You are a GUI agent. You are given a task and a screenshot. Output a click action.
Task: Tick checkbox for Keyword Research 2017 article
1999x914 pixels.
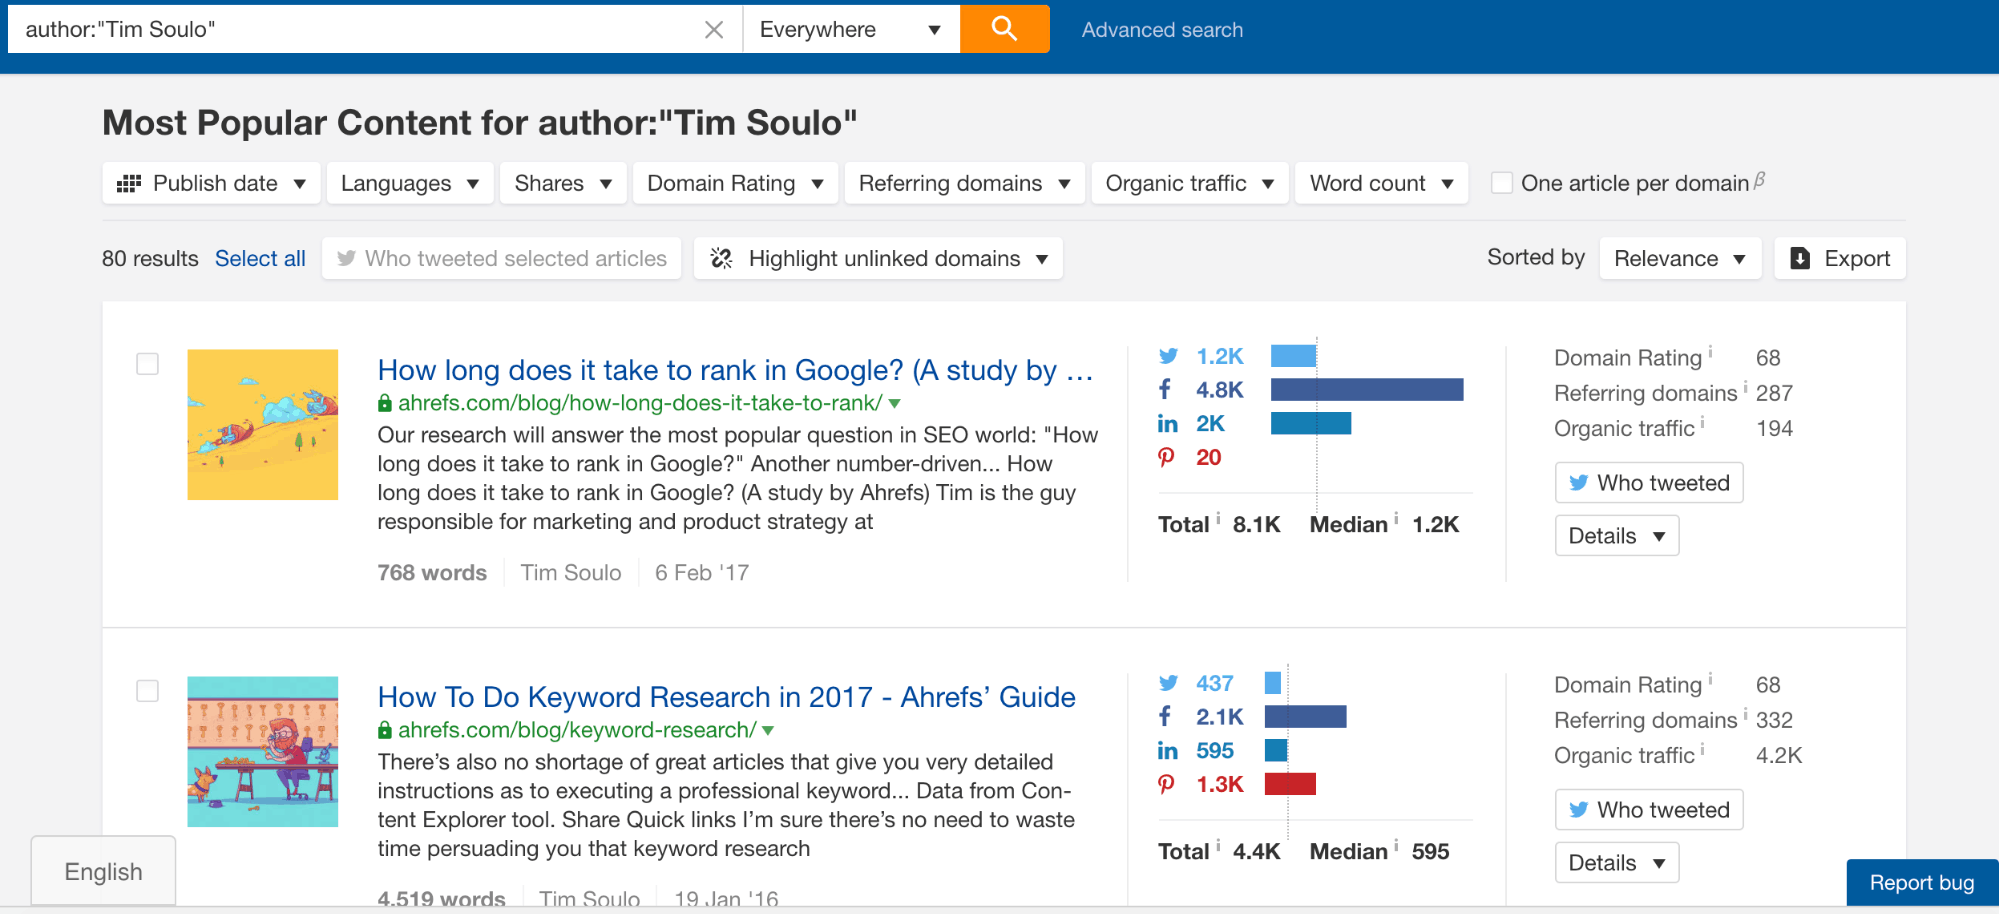147,690
